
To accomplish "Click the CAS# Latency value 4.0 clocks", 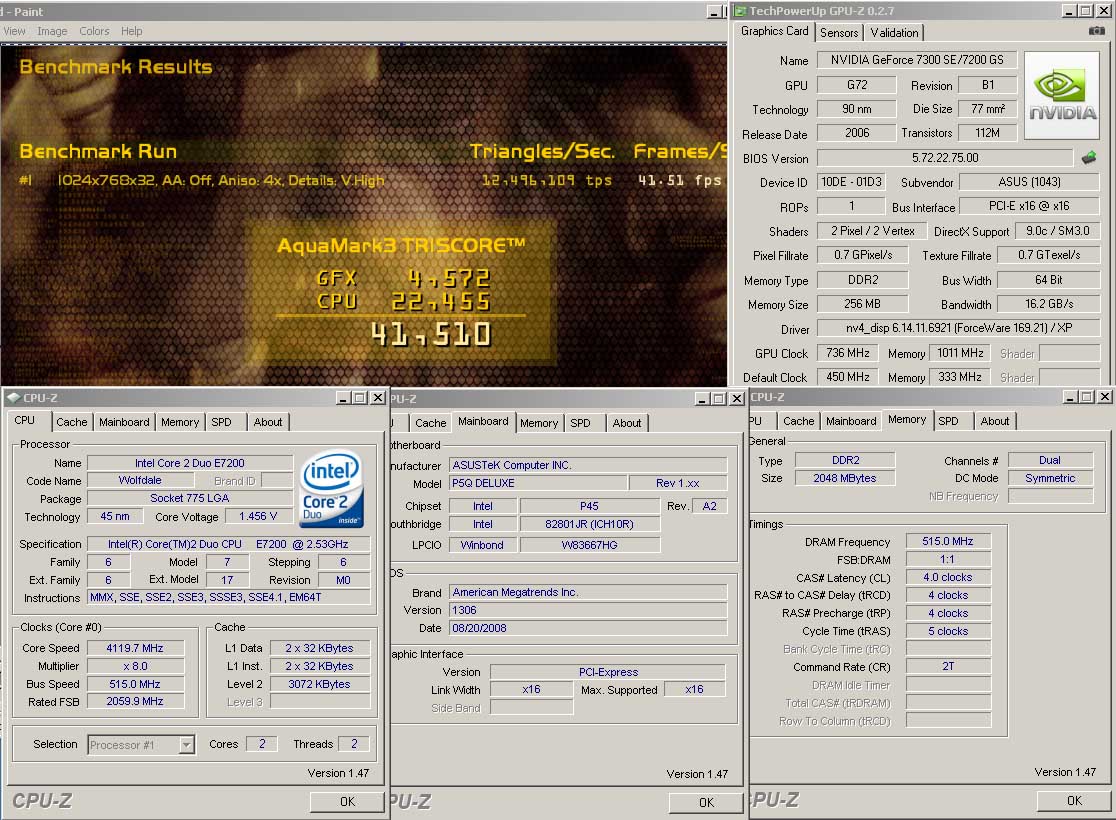I will coord(947,577).
